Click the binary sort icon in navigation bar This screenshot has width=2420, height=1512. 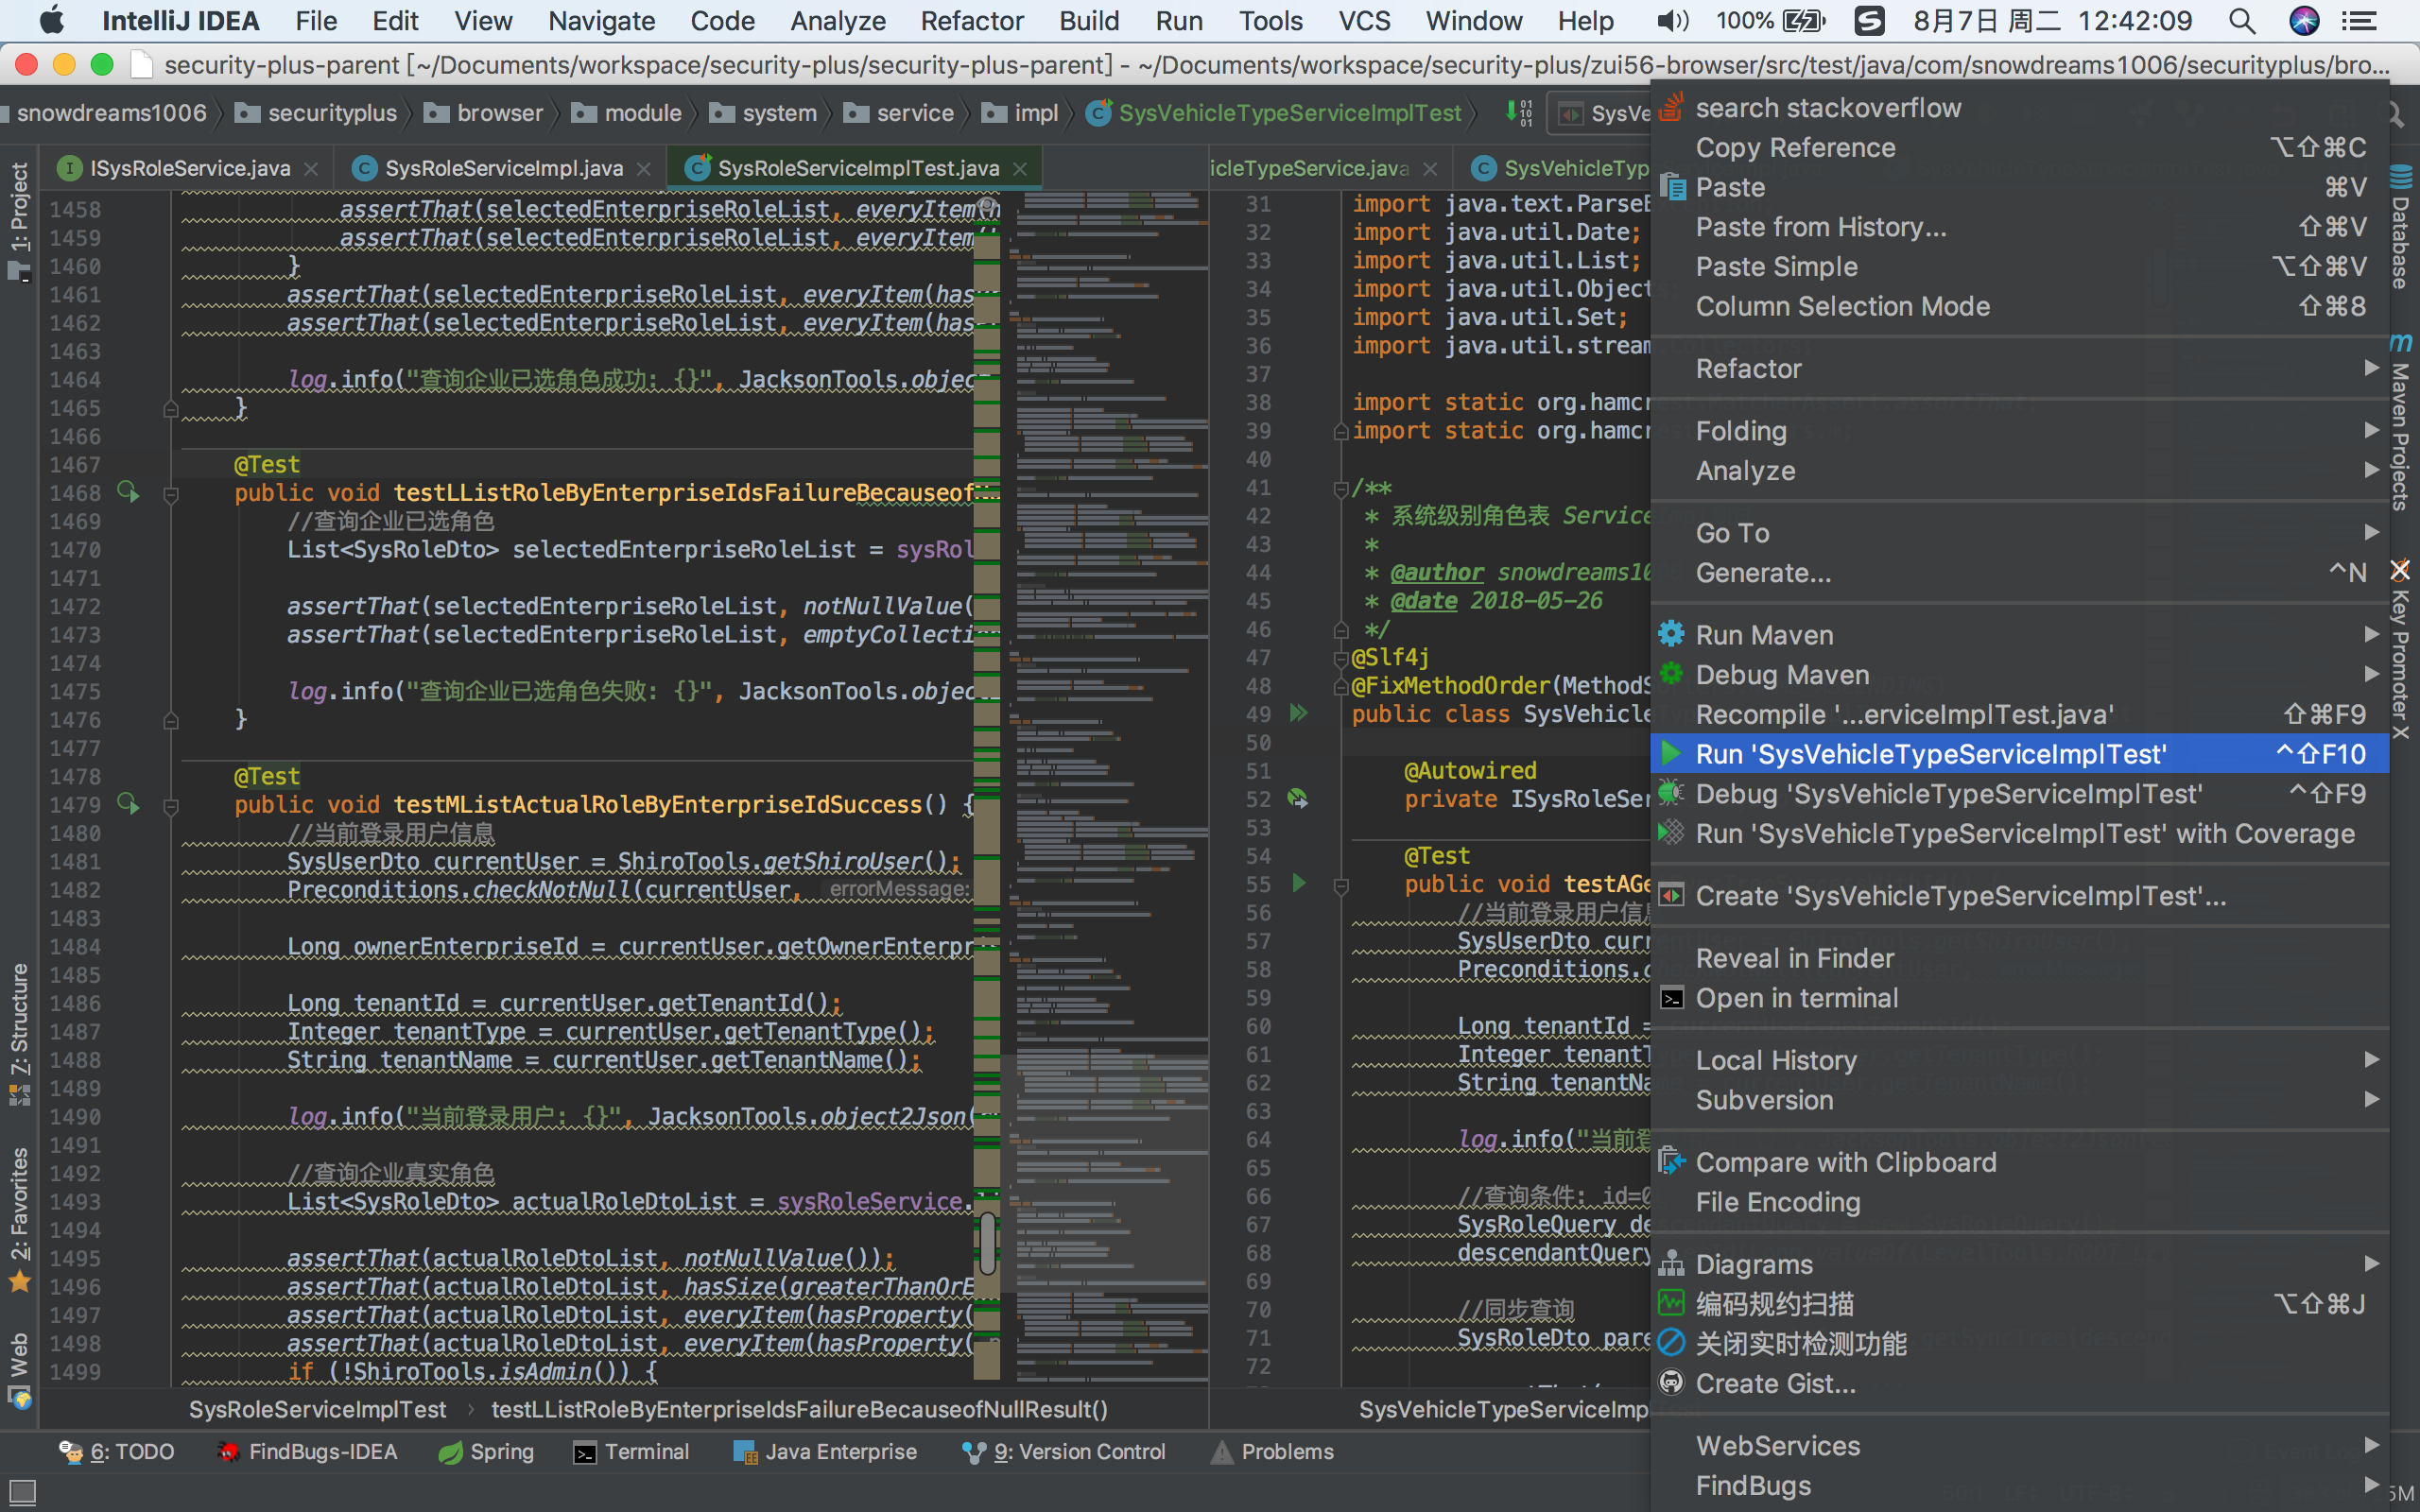coord(1519,113)
